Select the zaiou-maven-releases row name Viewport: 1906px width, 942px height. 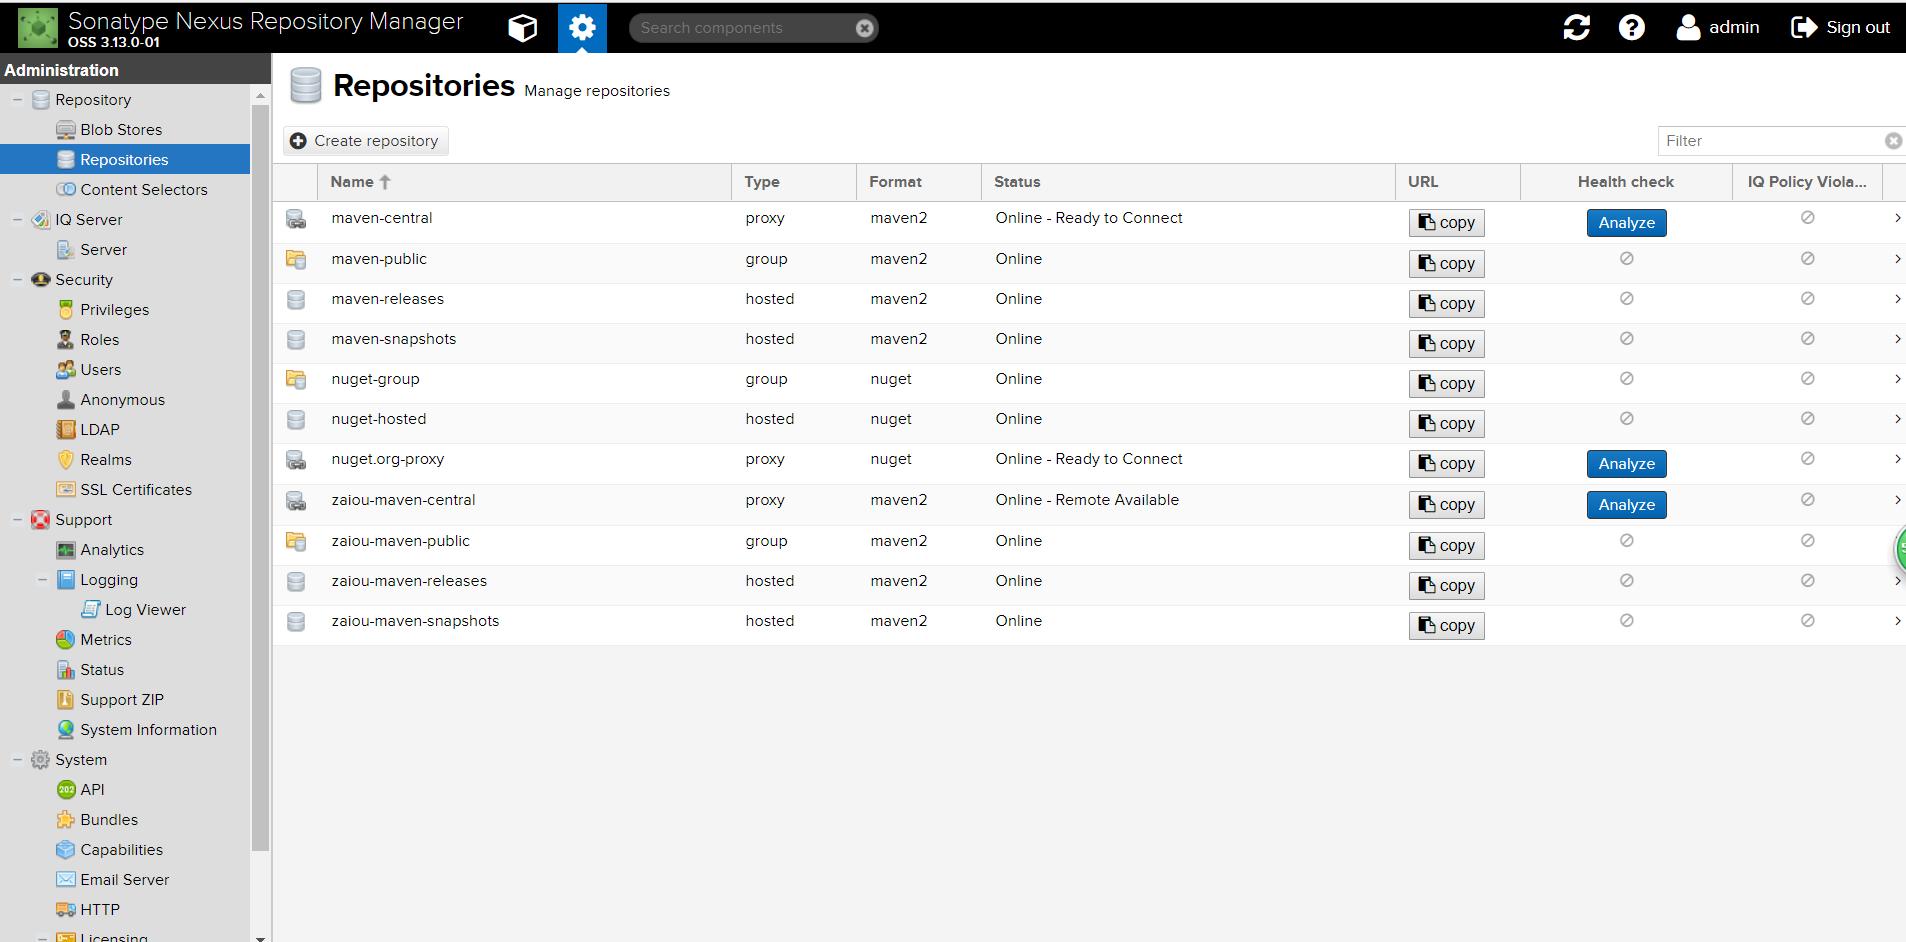coord(409,581)
